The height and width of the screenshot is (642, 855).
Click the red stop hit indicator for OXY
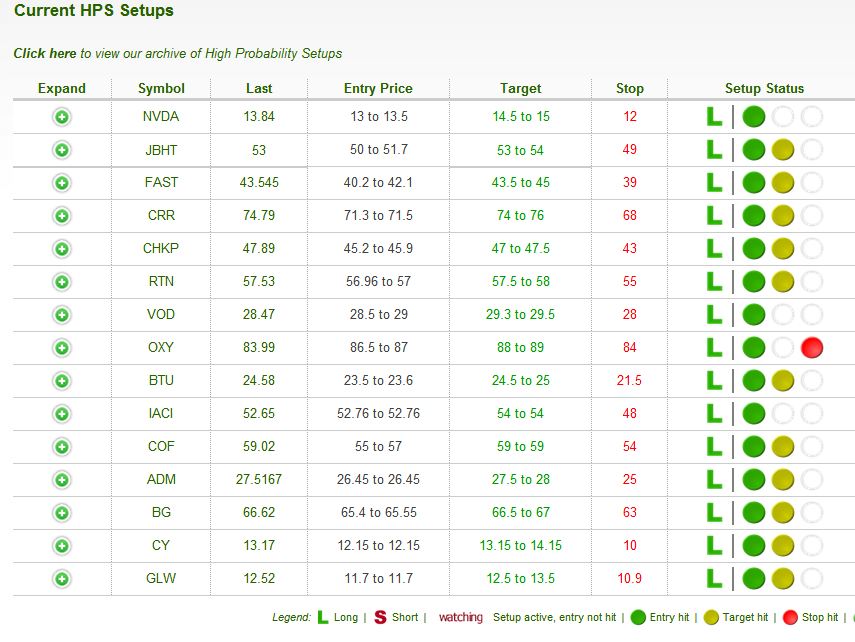pos(812,348)
